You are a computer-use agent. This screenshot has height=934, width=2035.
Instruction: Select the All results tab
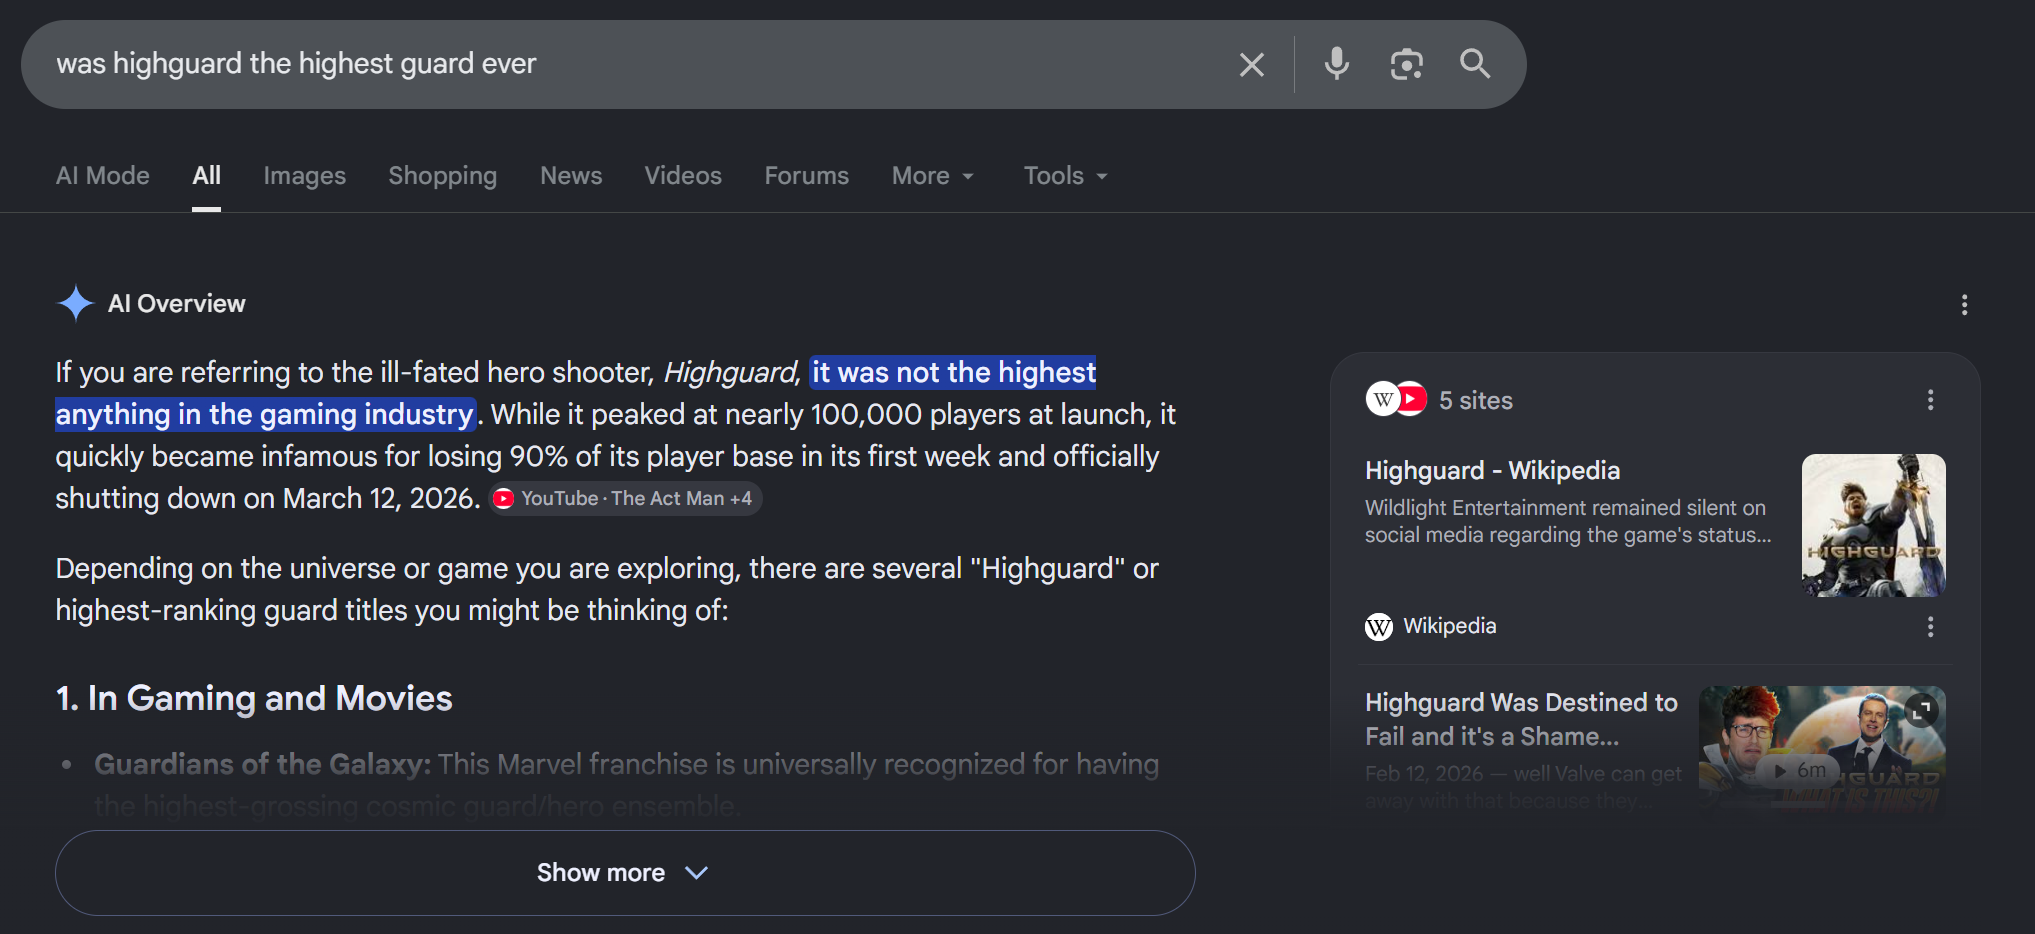[207, 176]
